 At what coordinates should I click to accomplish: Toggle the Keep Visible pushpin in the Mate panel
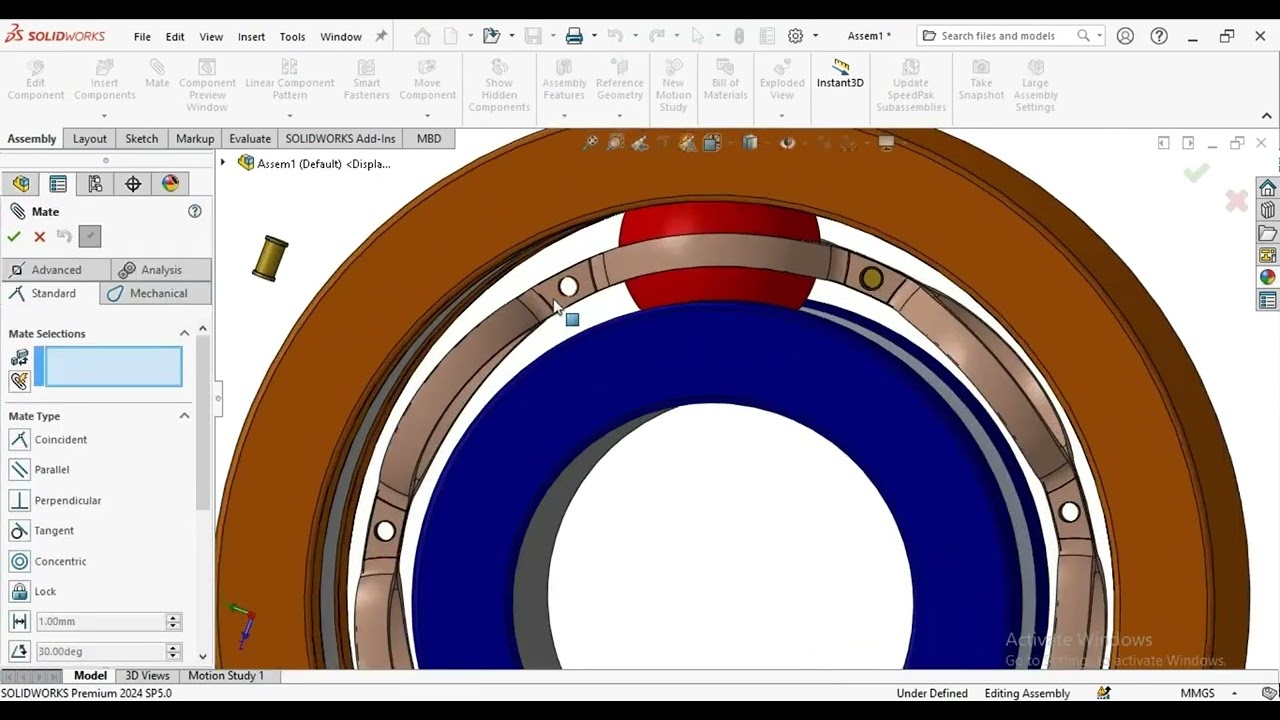[90, 237]
